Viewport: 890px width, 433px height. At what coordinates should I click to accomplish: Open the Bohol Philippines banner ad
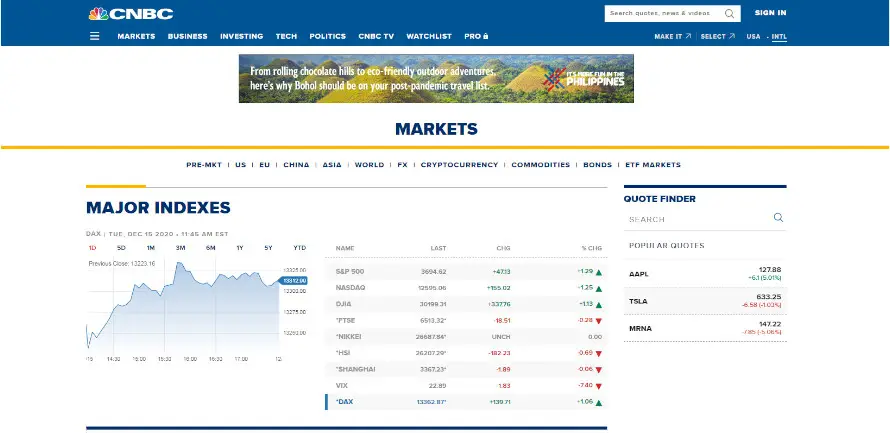436,78
